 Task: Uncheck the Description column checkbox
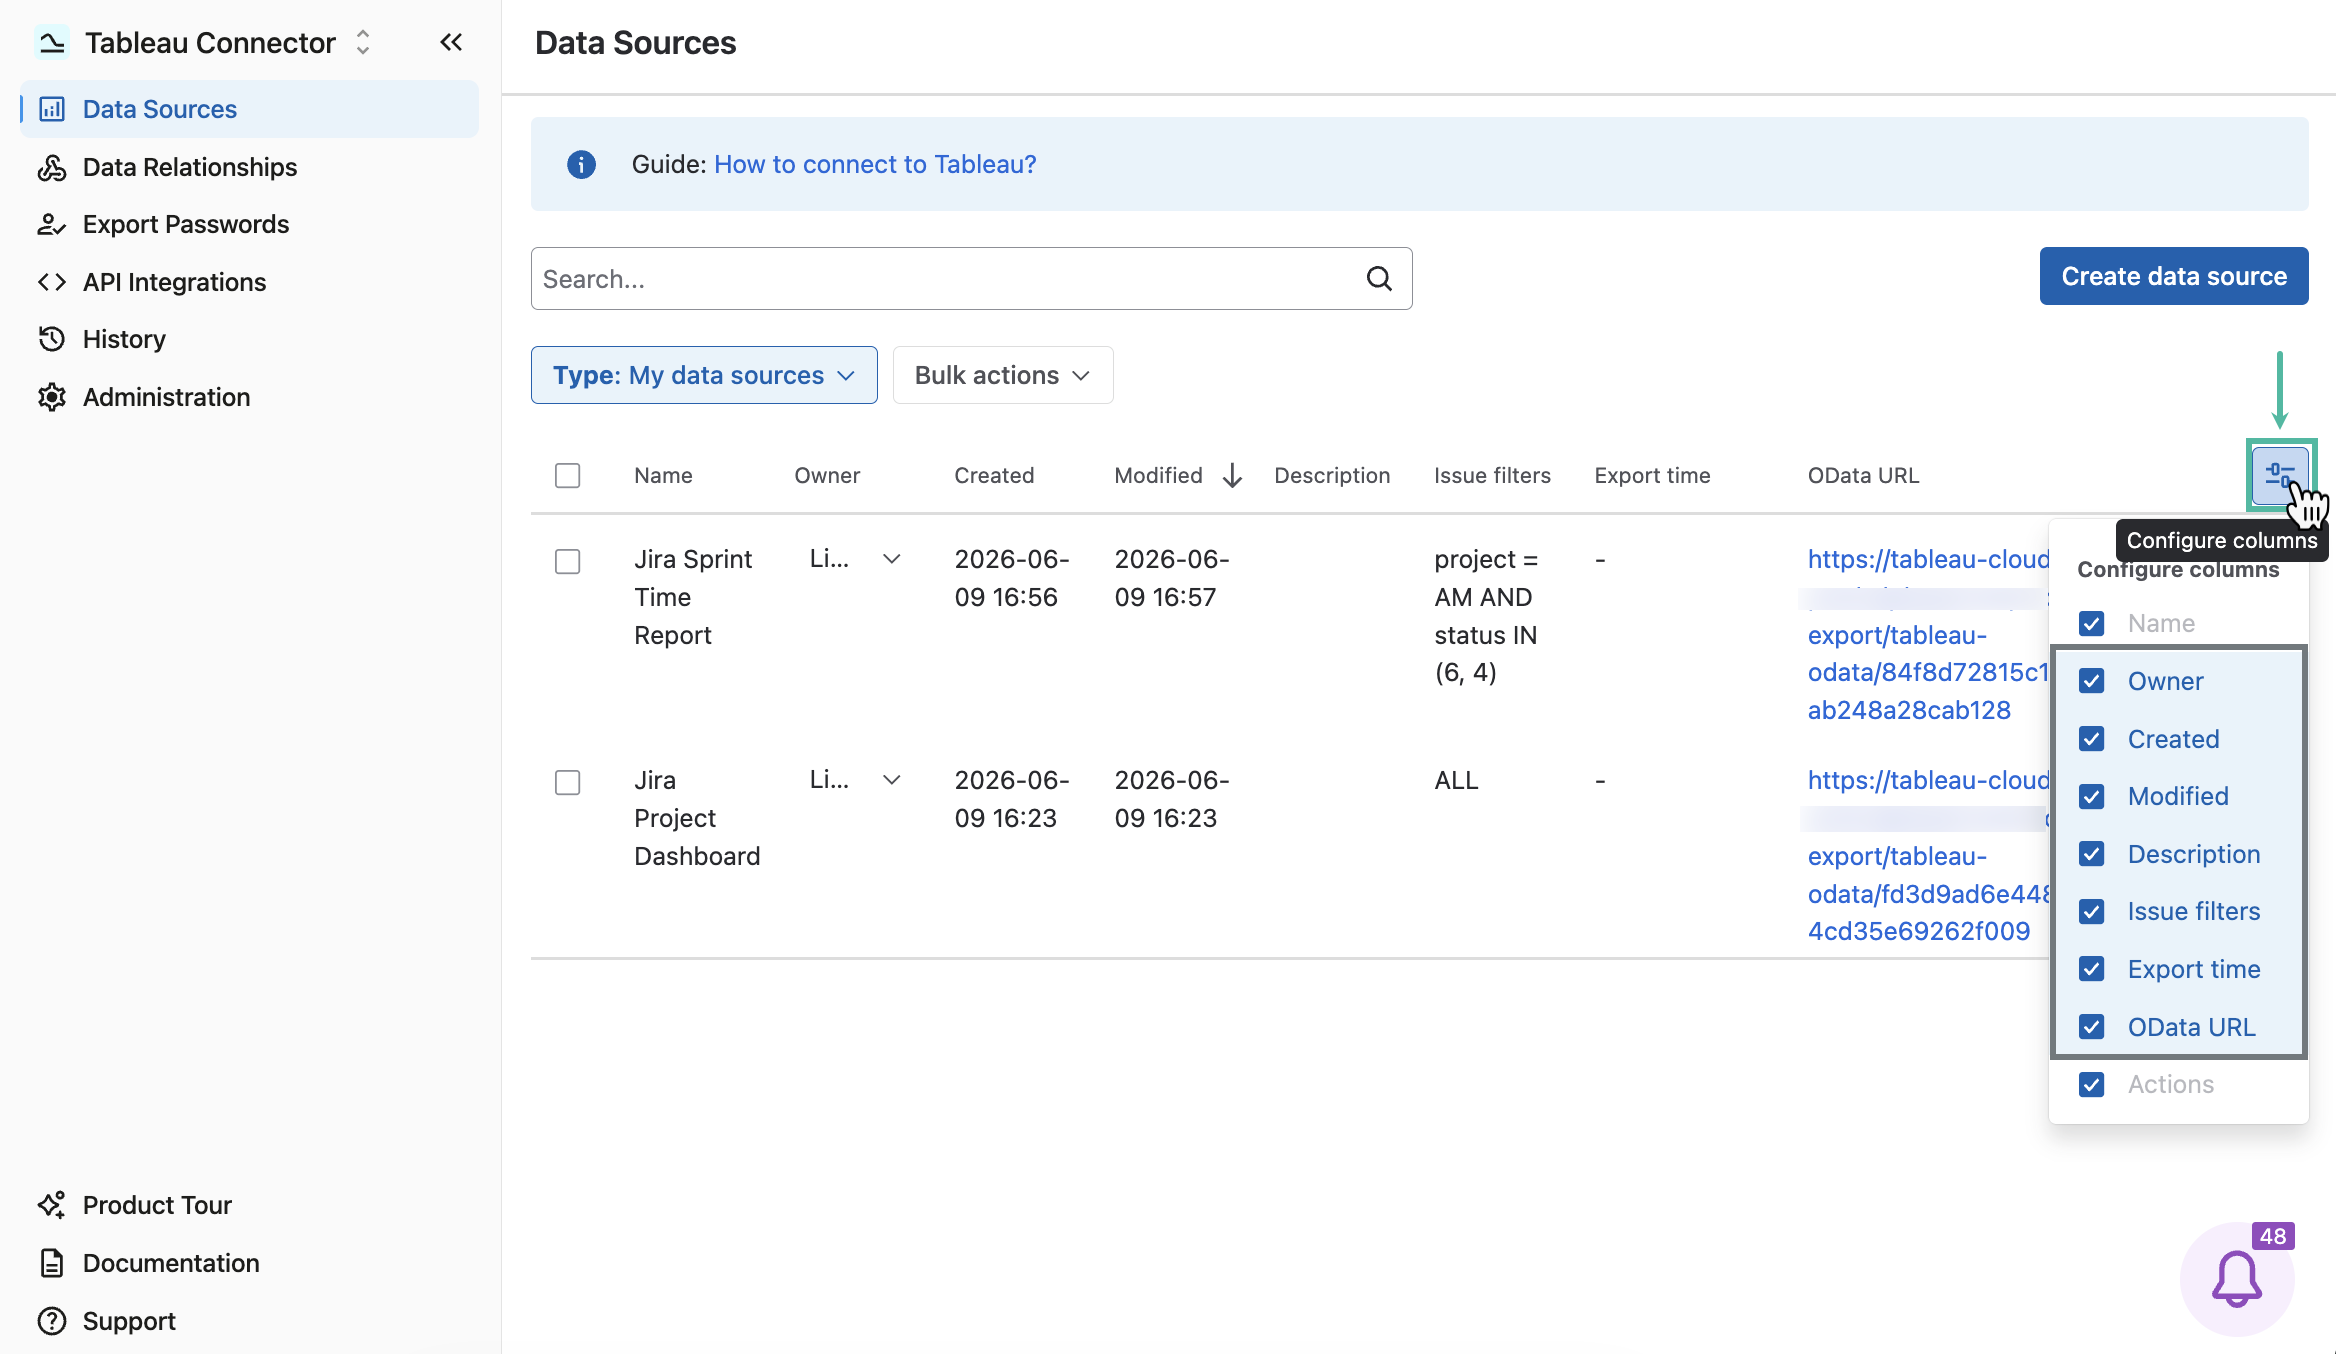(2092, 854)
